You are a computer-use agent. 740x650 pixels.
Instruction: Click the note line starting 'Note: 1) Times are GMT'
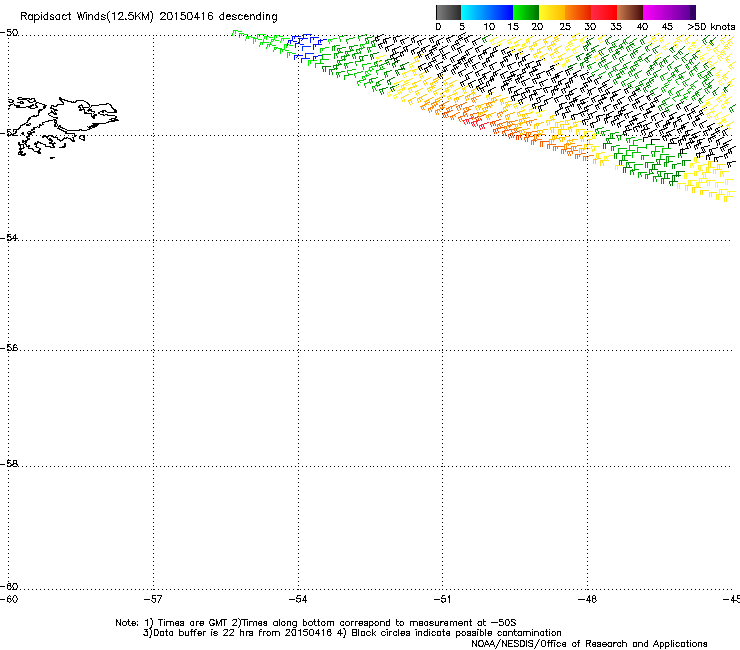pos(316,623)
